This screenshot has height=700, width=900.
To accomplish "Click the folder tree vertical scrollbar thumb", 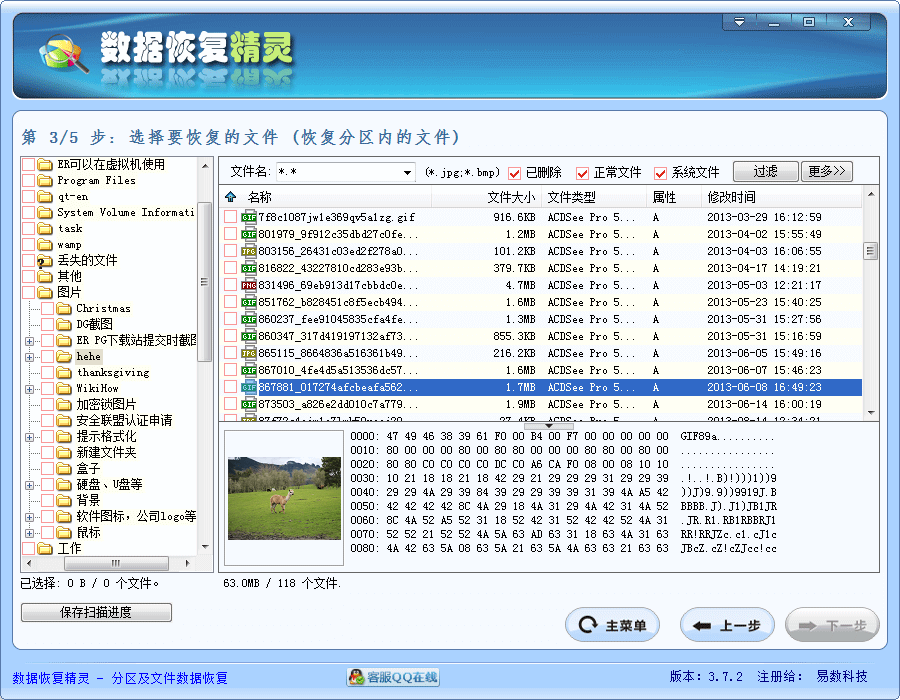I will tap(204, 282).
